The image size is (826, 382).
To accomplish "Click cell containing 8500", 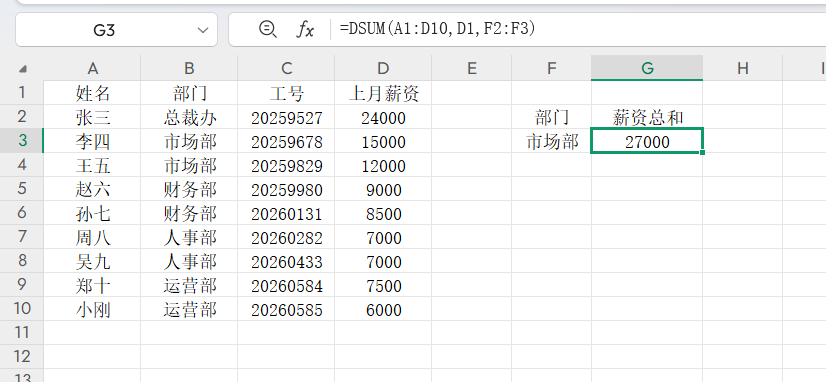I will point(383,213).
